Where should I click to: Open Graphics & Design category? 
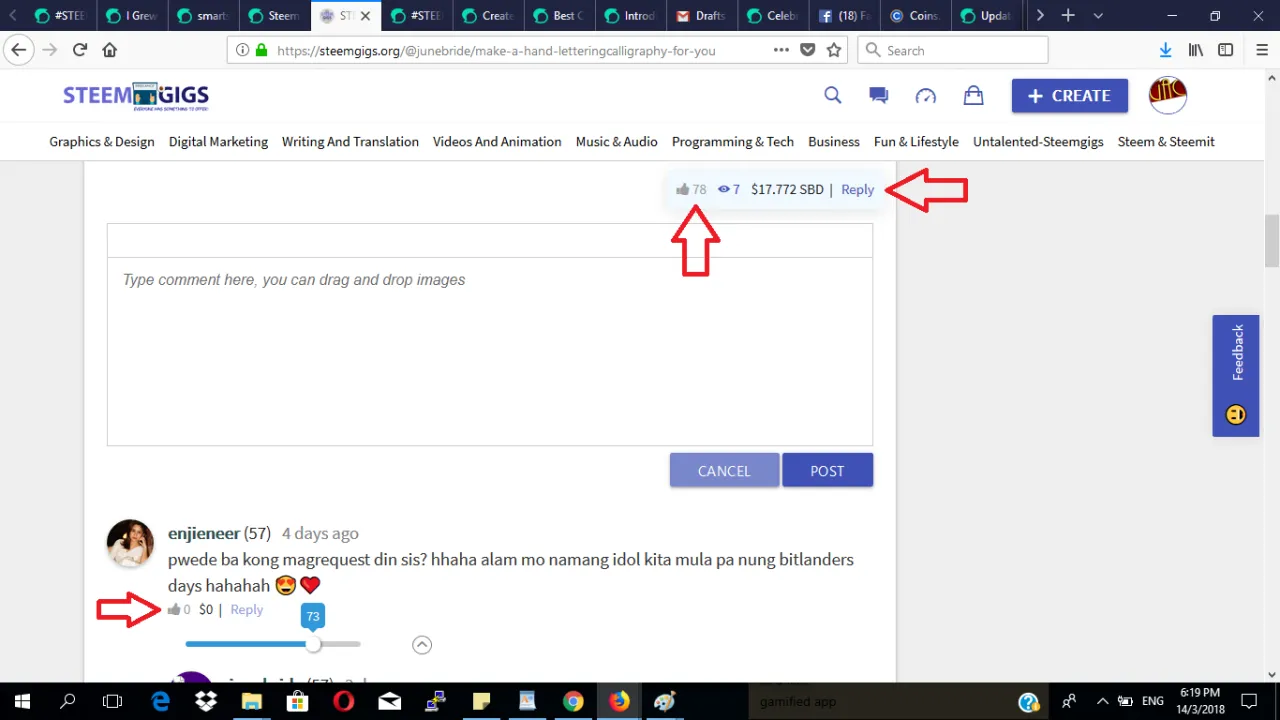point(102,142)
